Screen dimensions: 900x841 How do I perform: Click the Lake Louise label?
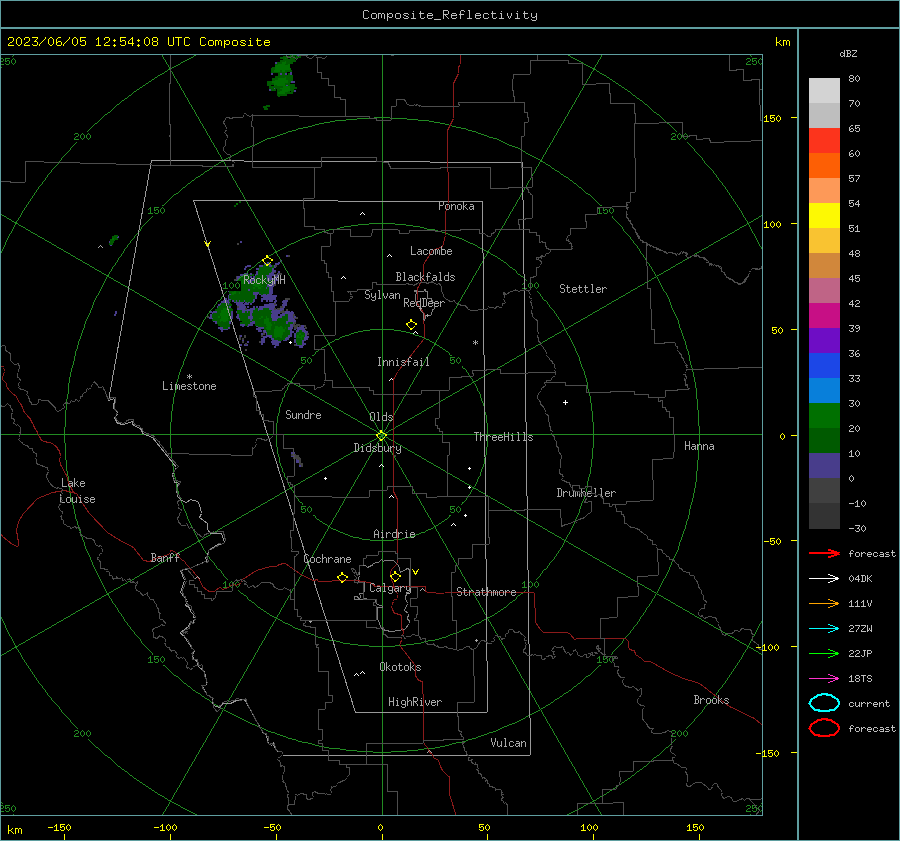77,491
